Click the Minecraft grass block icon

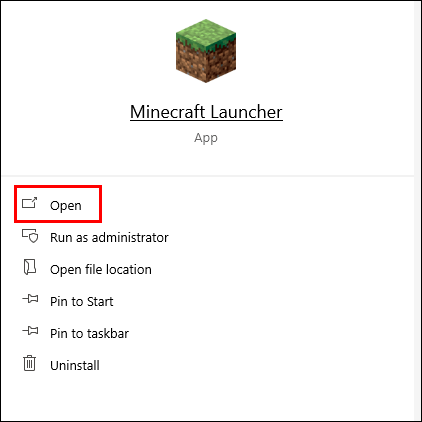point(206,51)
